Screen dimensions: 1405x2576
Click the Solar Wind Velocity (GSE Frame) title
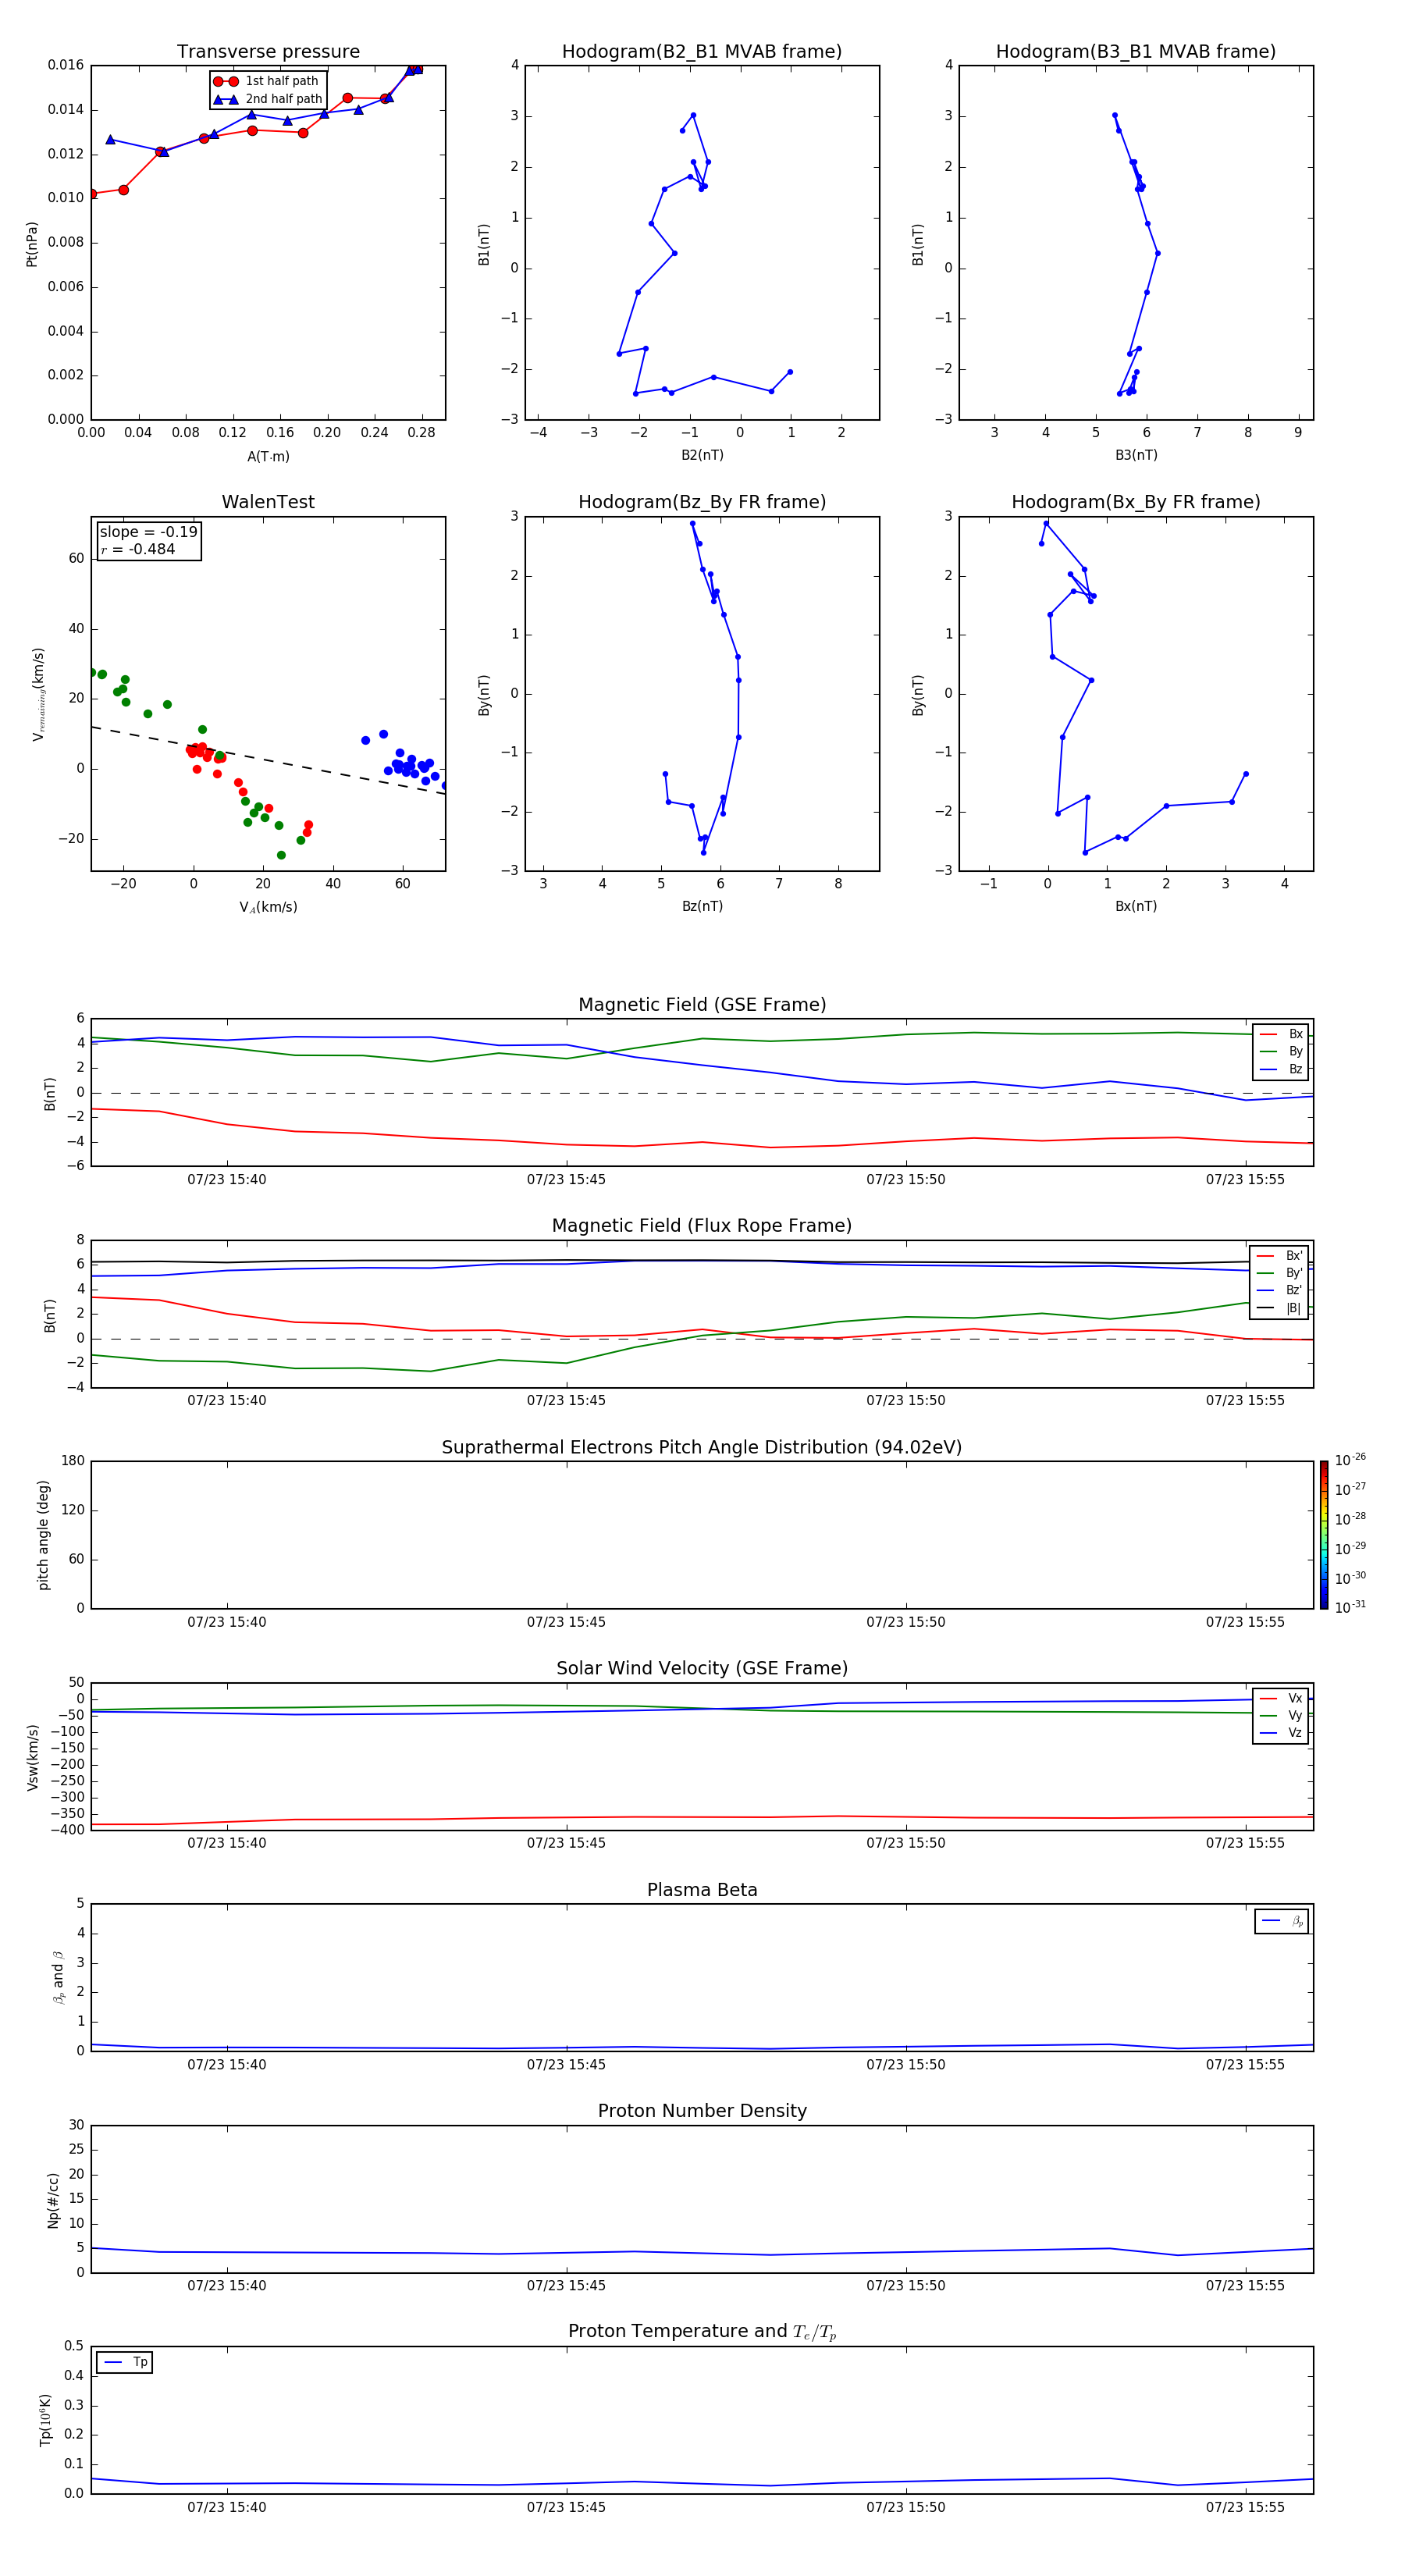[x=702, y=1668]
